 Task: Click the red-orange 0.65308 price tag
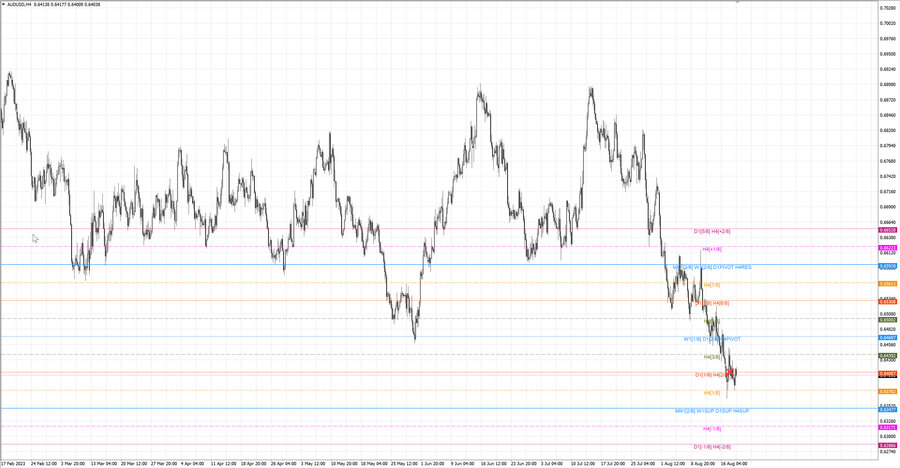[888, 301]
